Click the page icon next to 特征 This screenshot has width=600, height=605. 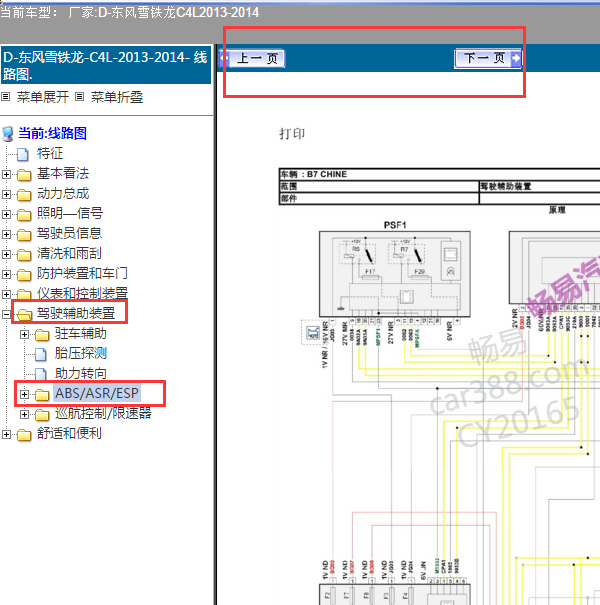pyautogui.click(x=23, y=154)
